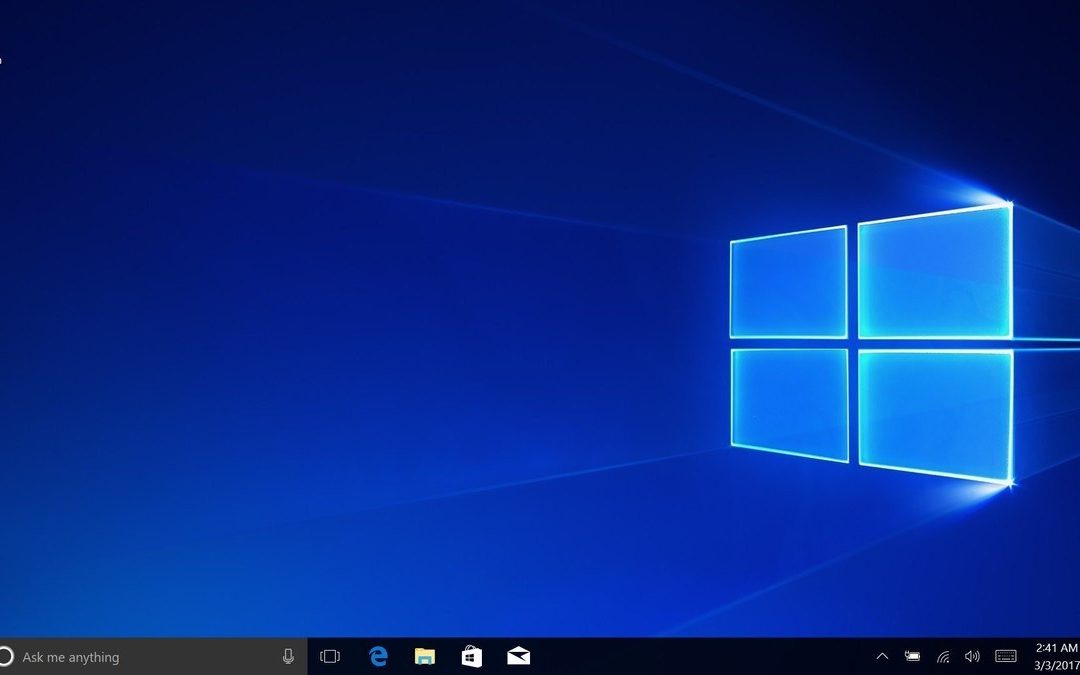This screenshot has width=1080, height=675.
Task: Open Microsoft Edge from the taskbar
Action: tap(378, 656)
